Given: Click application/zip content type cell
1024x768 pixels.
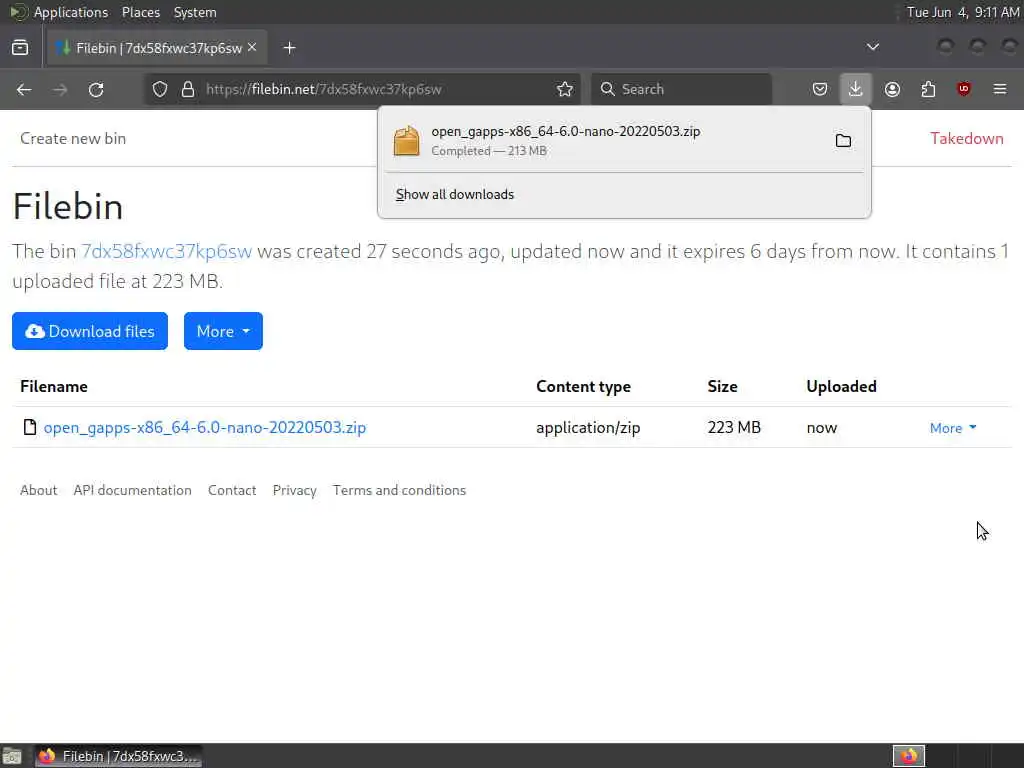Looking at the screenshot, I should [x=588, y=428].
